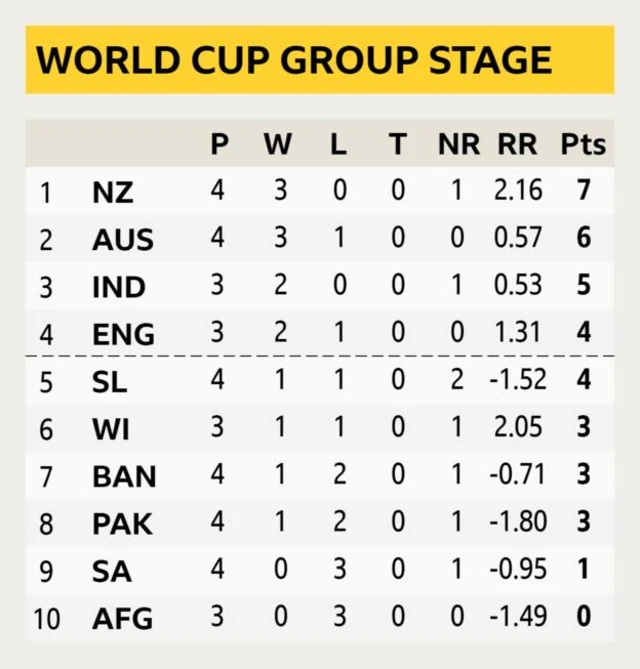
Task: Click the RR column header
Action: coord(518,145)
